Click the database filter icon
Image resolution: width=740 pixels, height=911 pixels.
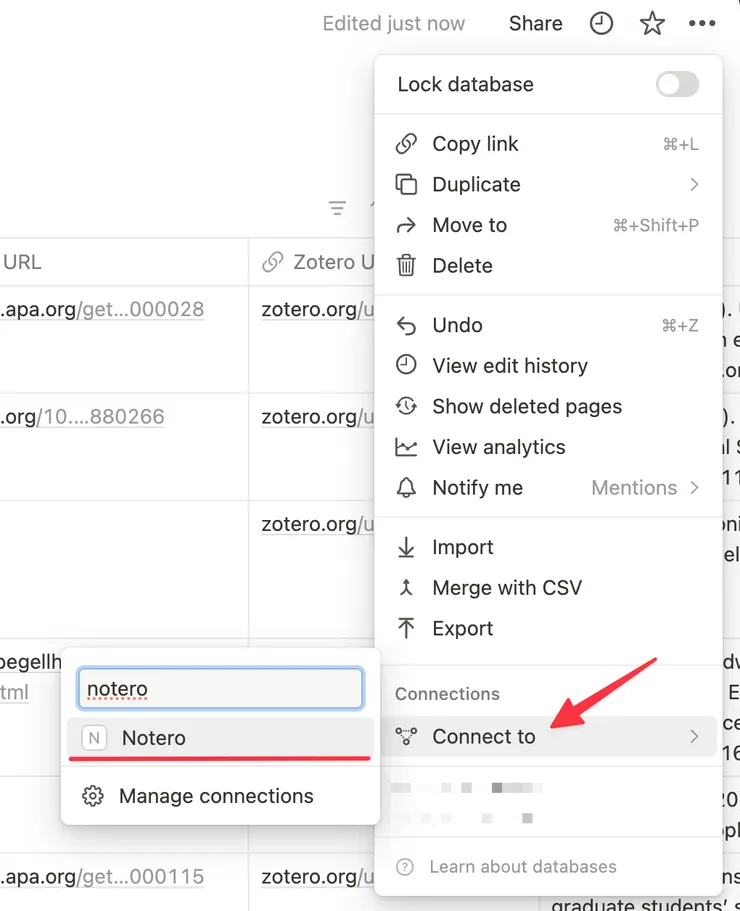click(338, 208)
